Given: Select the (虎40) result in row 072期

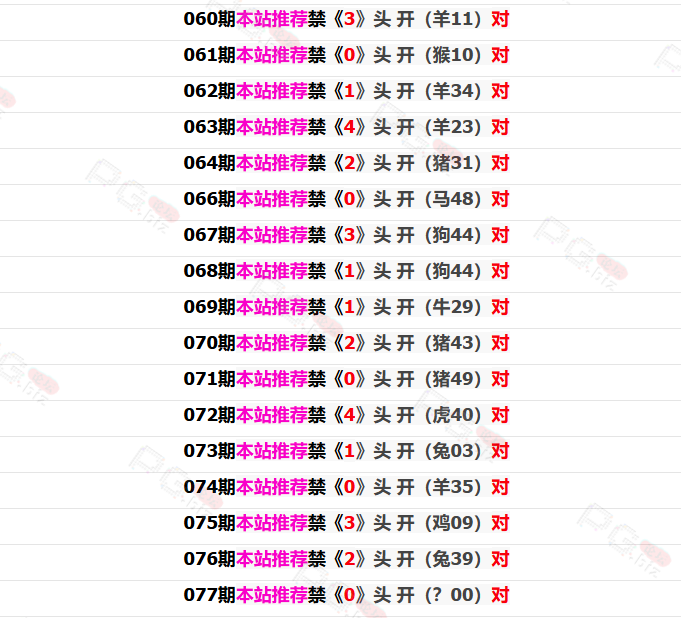Looking at the screenshot, I should click(453, 416).
